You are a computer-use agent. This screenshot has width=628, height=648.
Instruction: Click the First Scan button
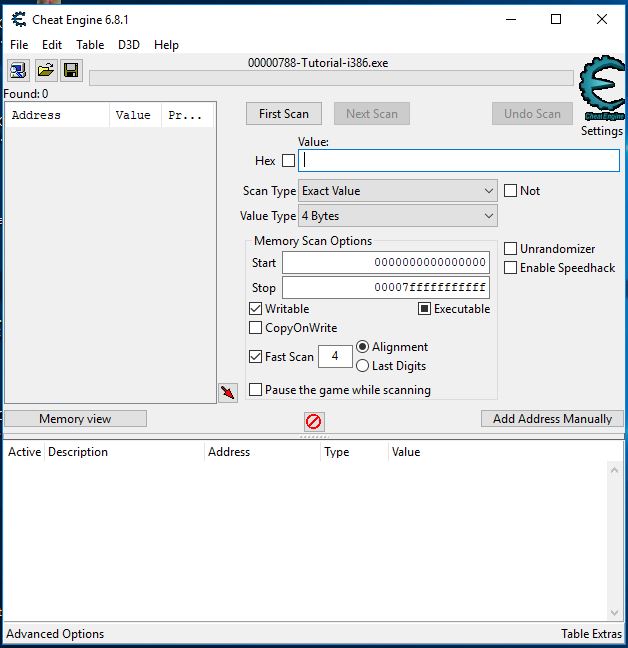[284, 114]
